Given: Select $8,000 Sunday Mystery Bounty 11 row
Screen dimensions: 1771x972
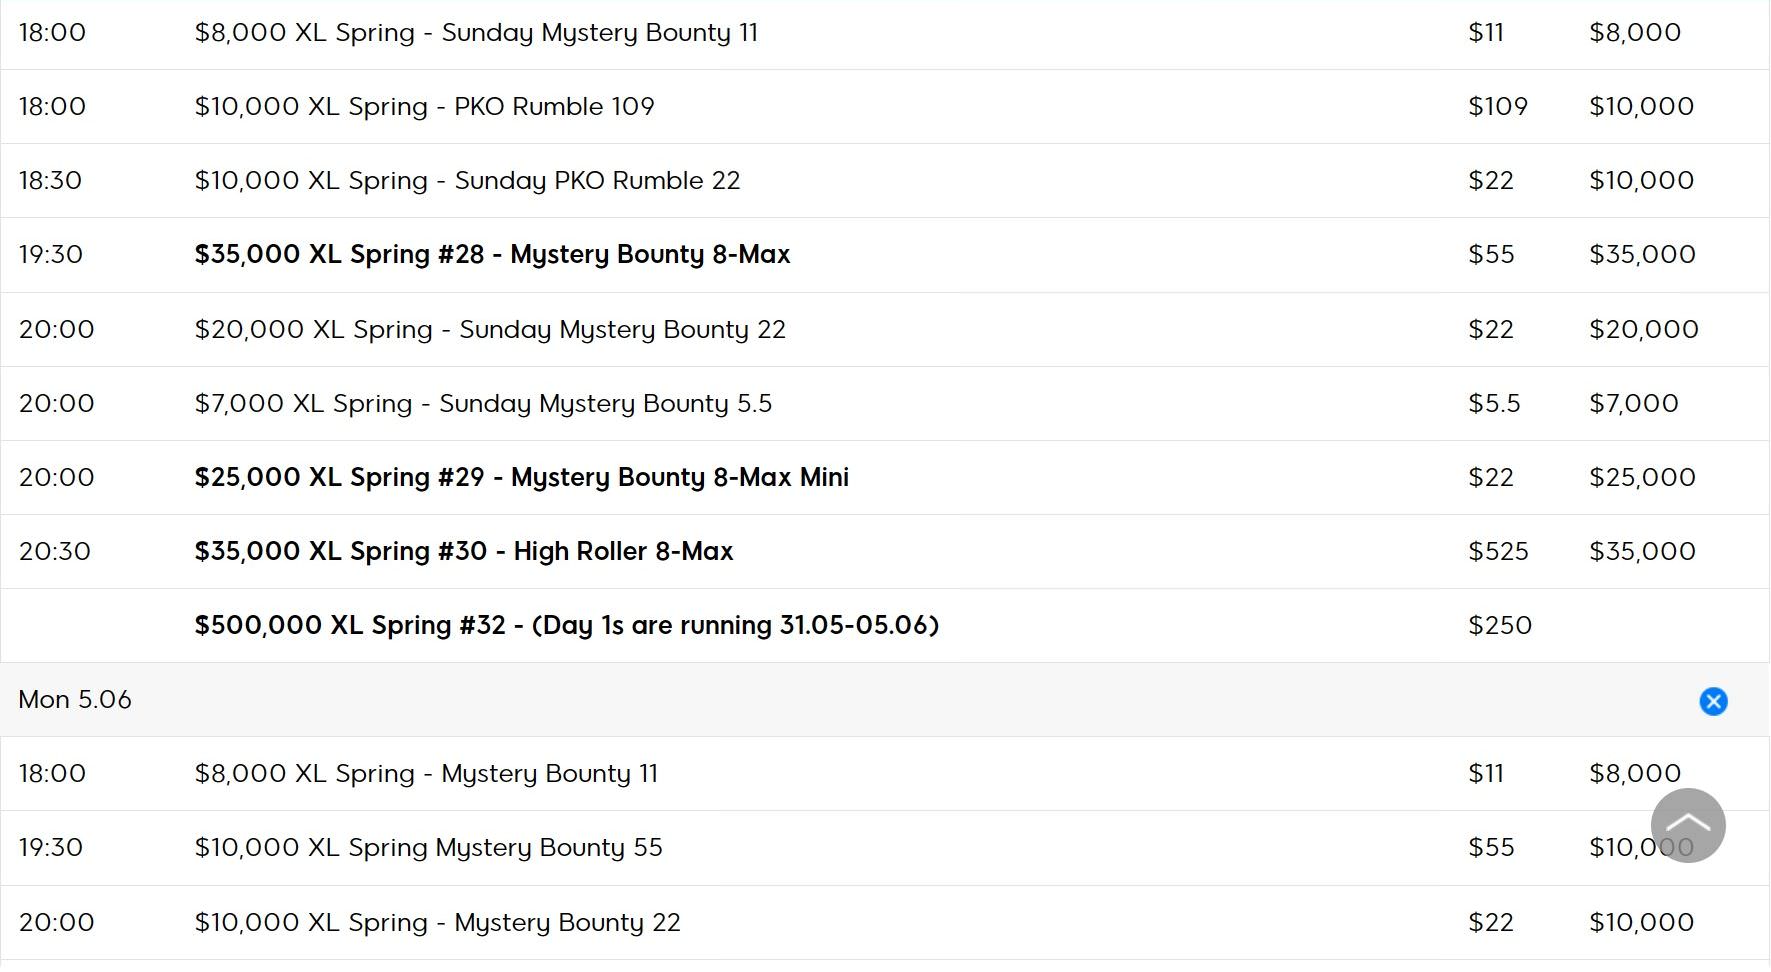Looking at the screenshot, I should [x=476, y=33].
